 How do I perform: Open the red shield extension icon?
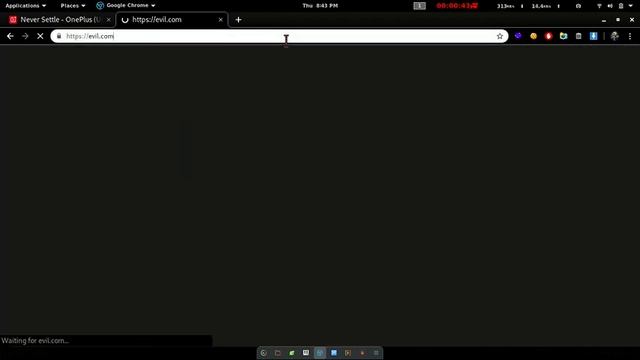tap(549, 36)
